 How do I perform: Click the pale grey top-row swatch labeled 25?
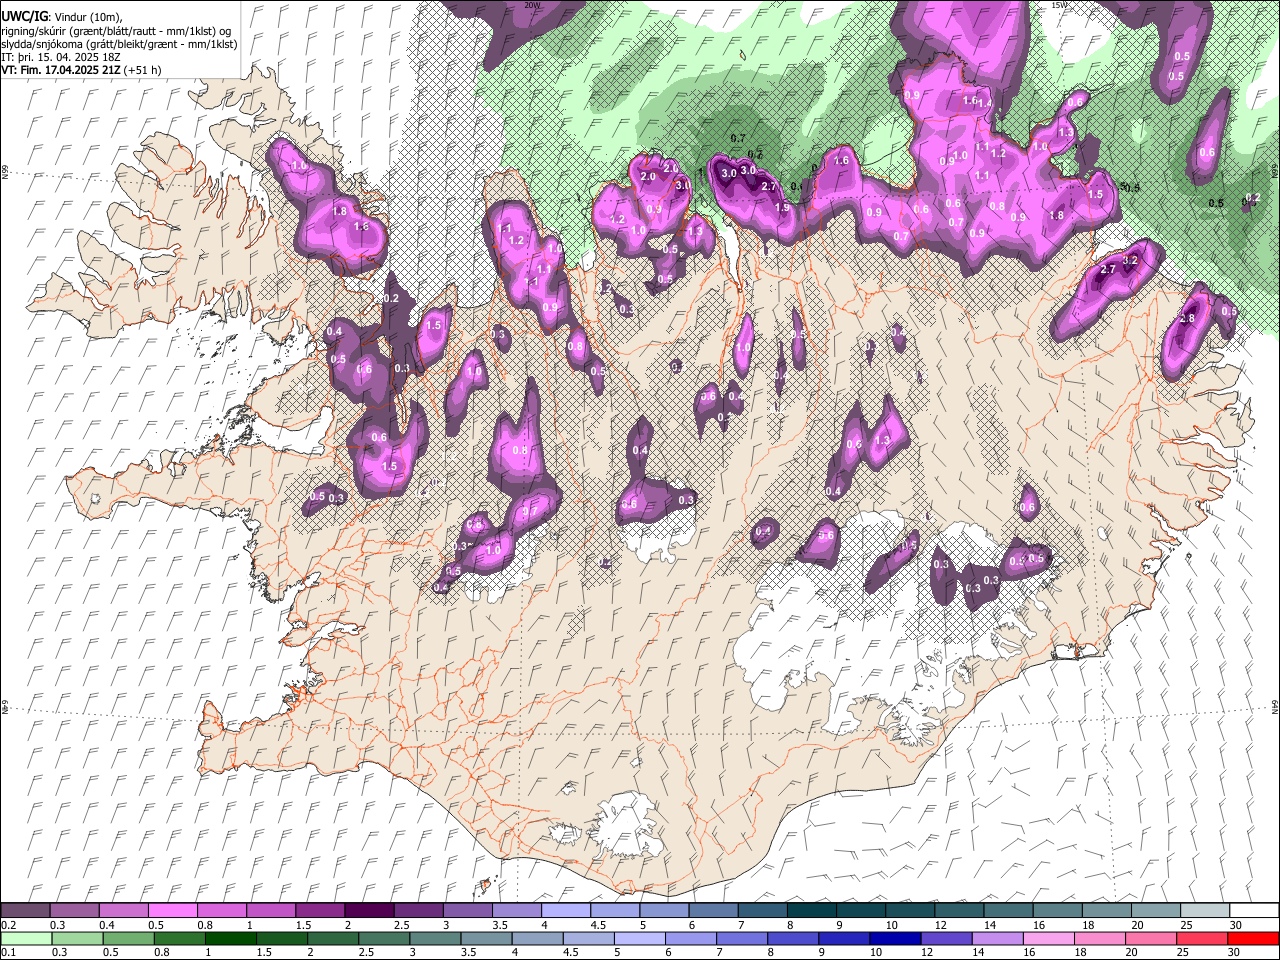(1204, 911)
